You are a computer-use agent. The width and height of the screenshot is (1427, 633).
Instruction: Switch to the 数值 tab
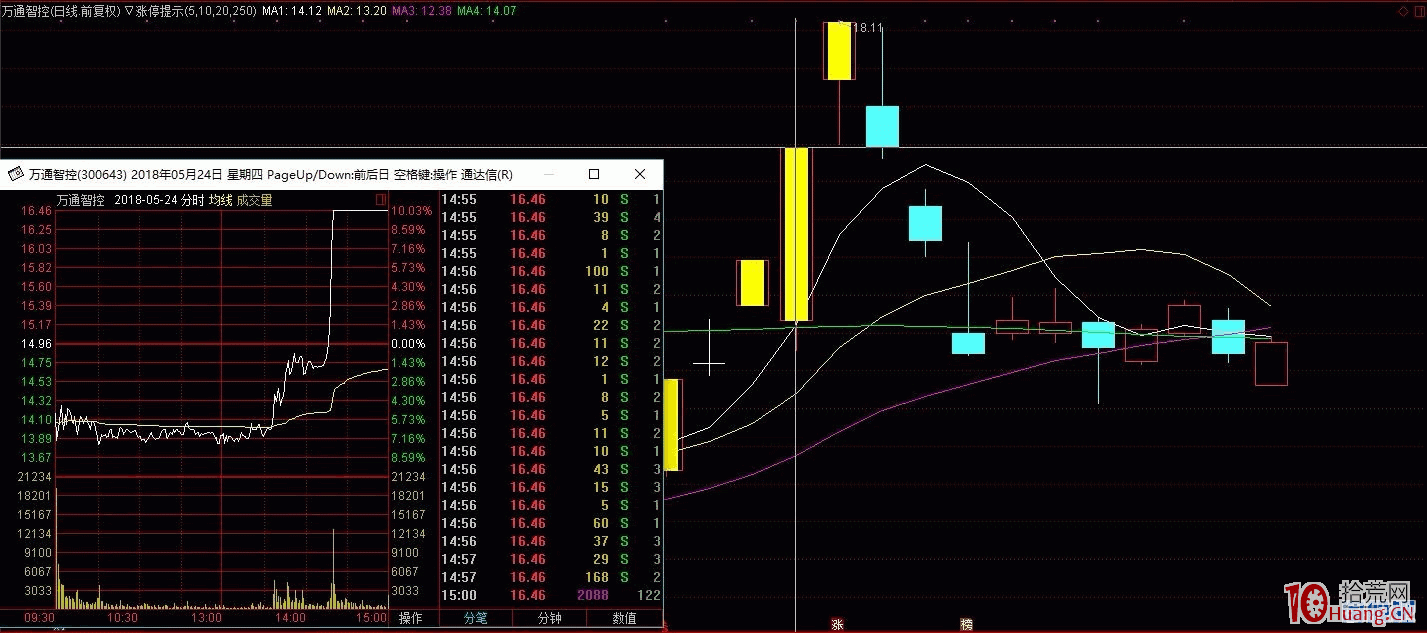(624, 618)
